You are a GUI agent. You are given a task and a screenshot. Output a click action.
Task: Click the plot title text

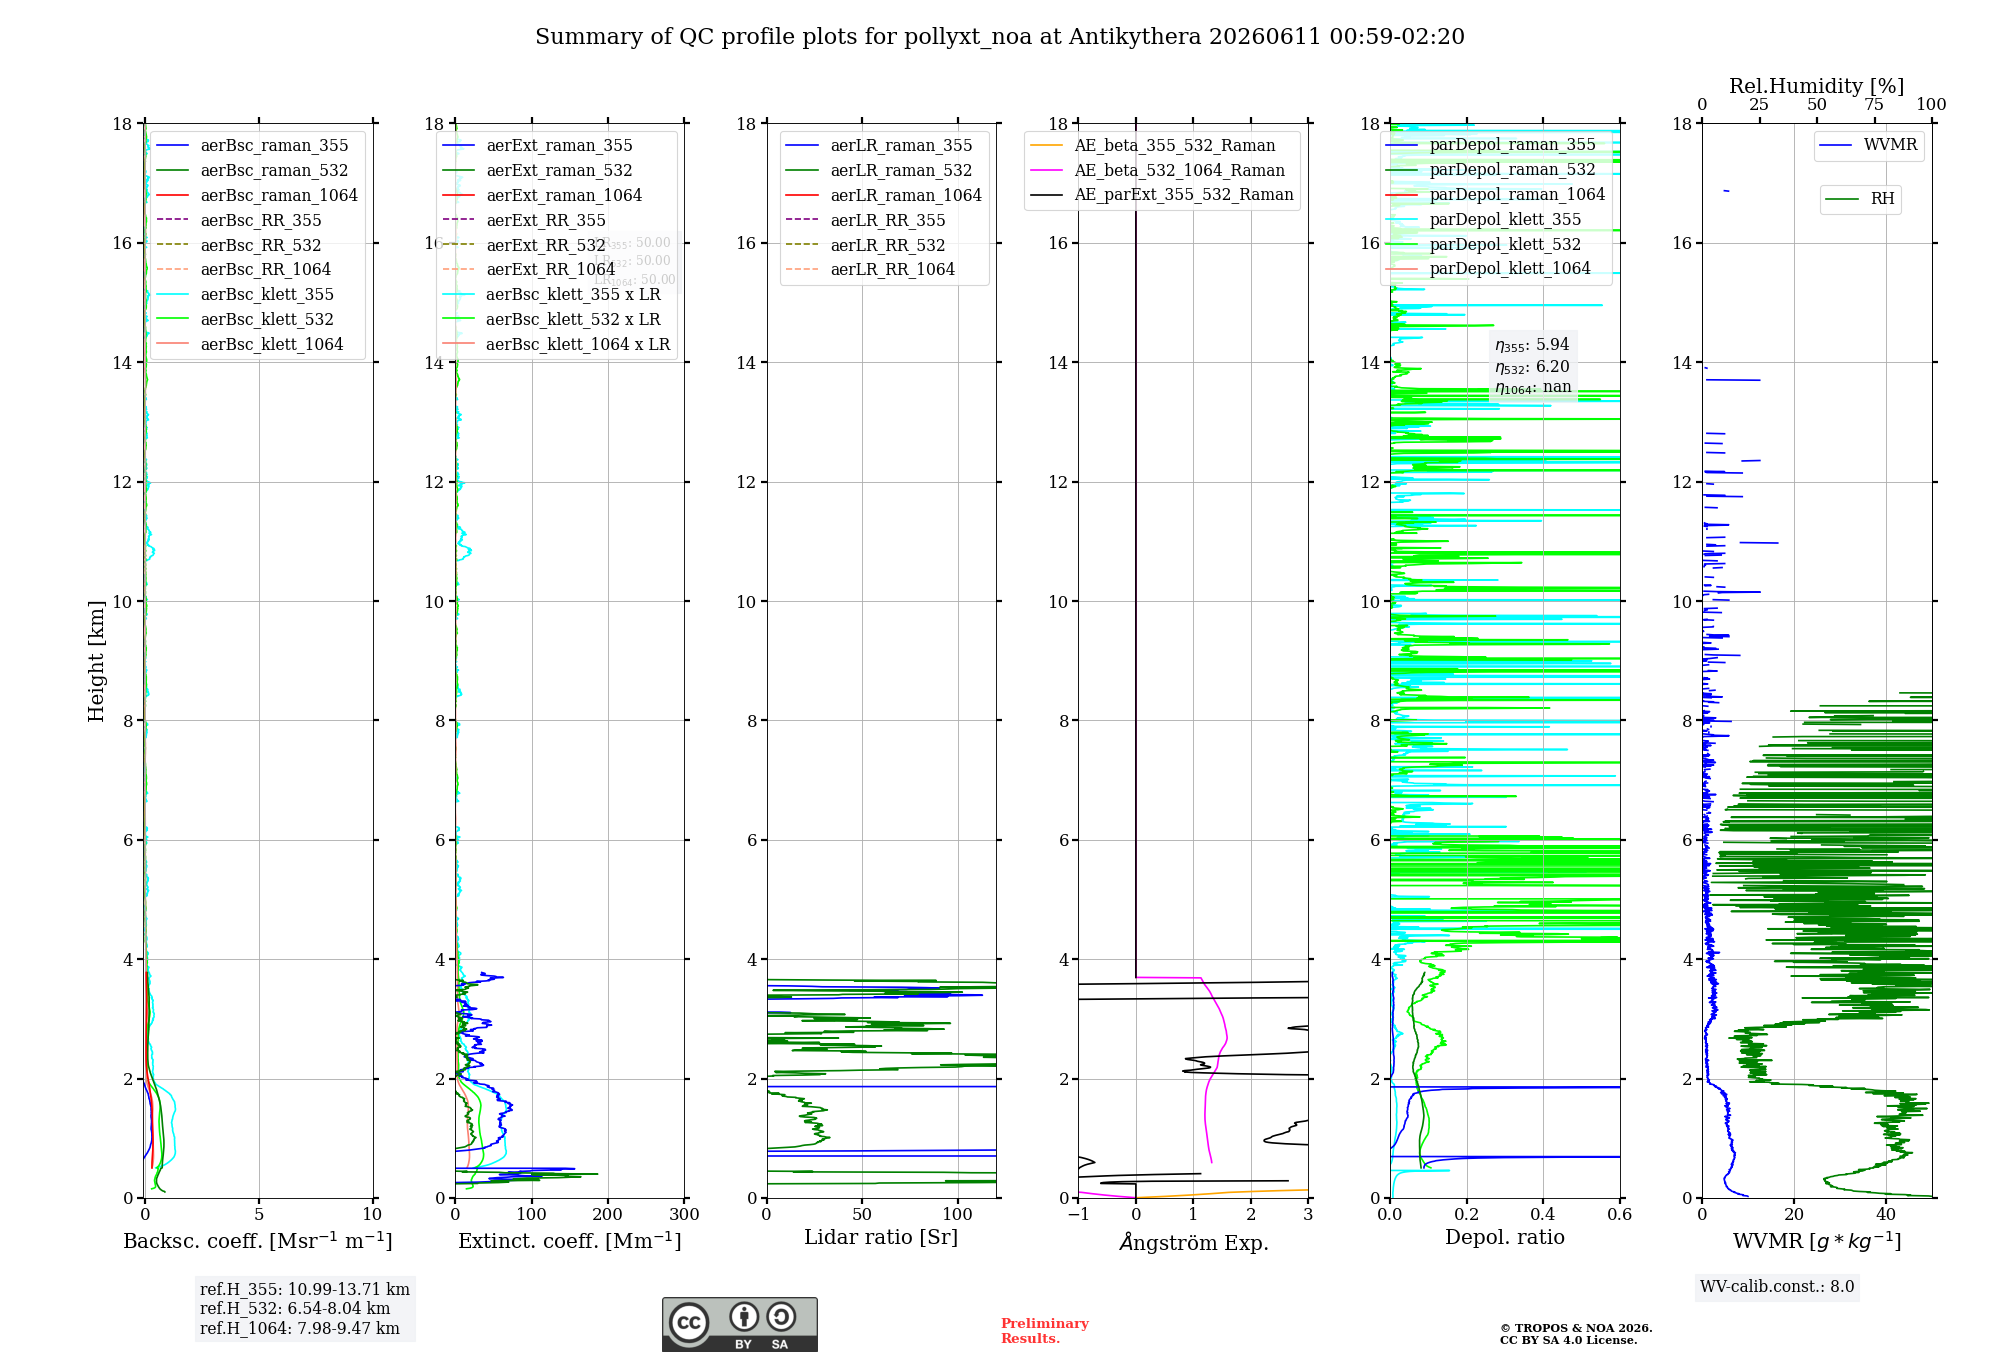pyautogui.click(x=1000, y=37)
